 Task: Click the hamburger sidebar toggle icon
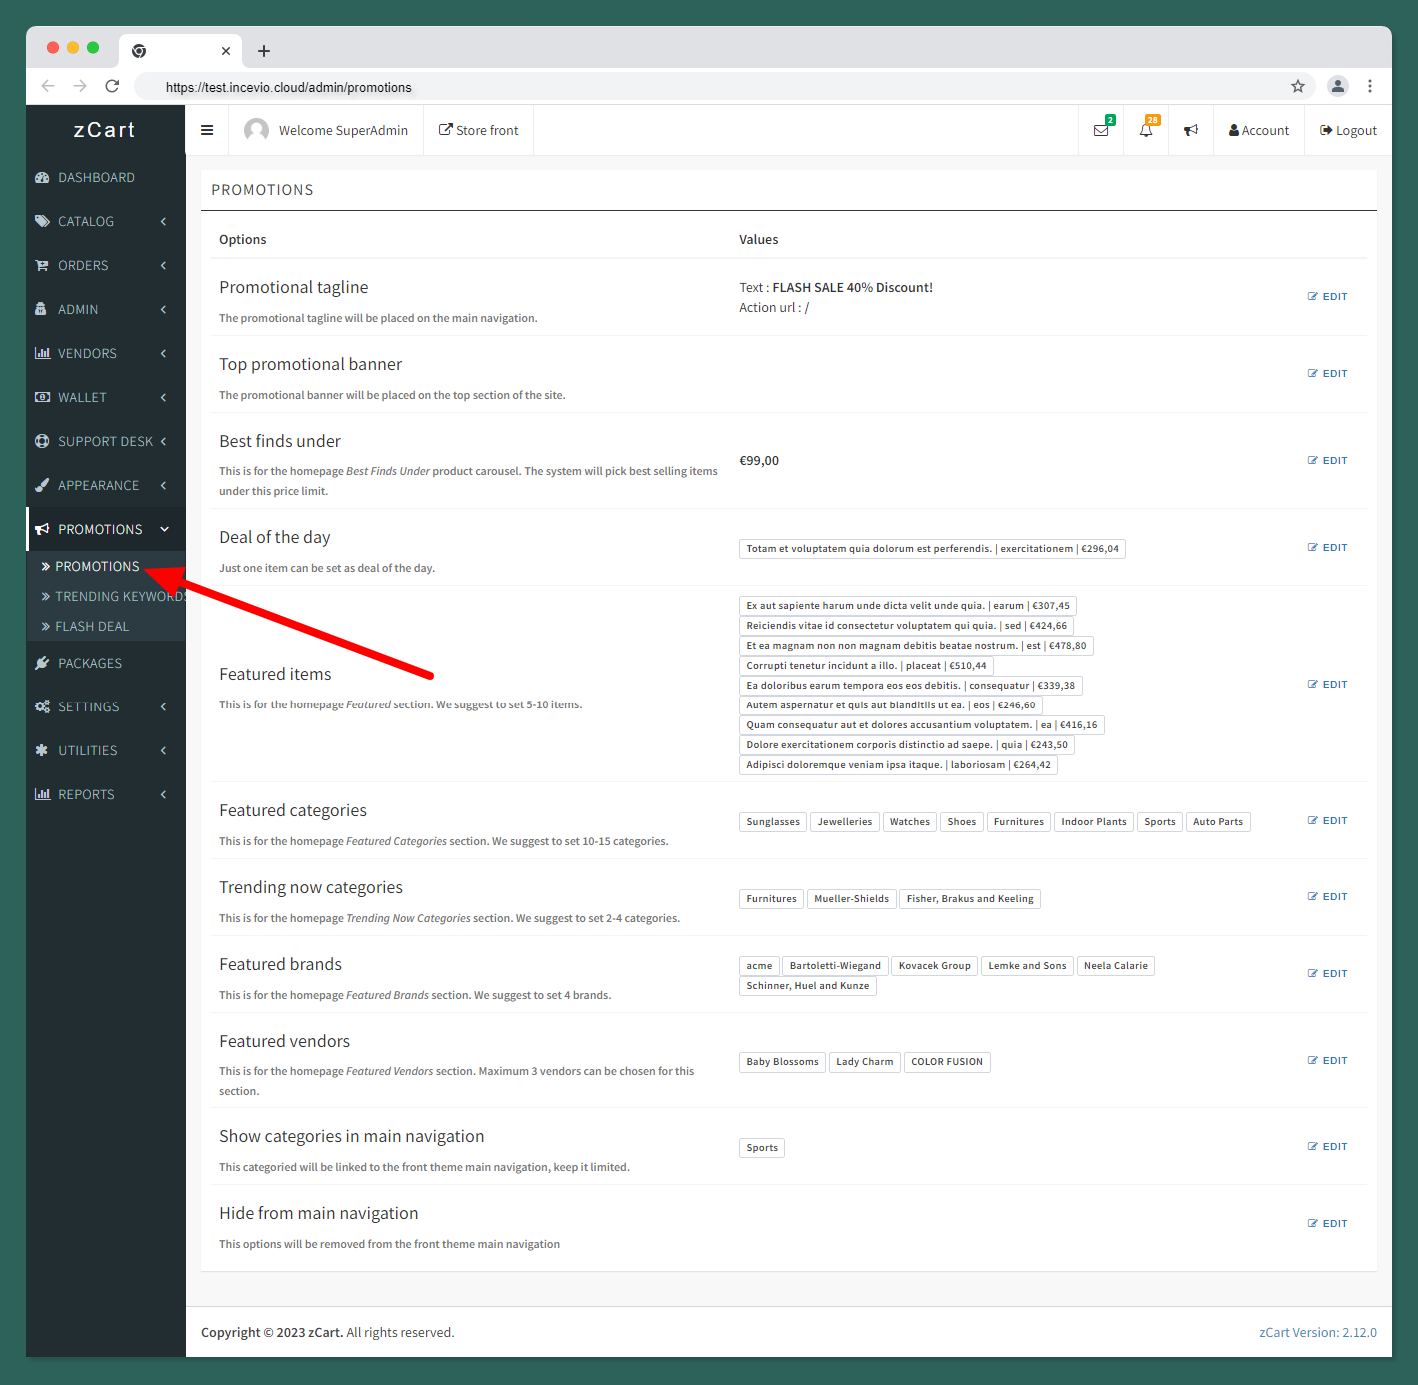207,130
